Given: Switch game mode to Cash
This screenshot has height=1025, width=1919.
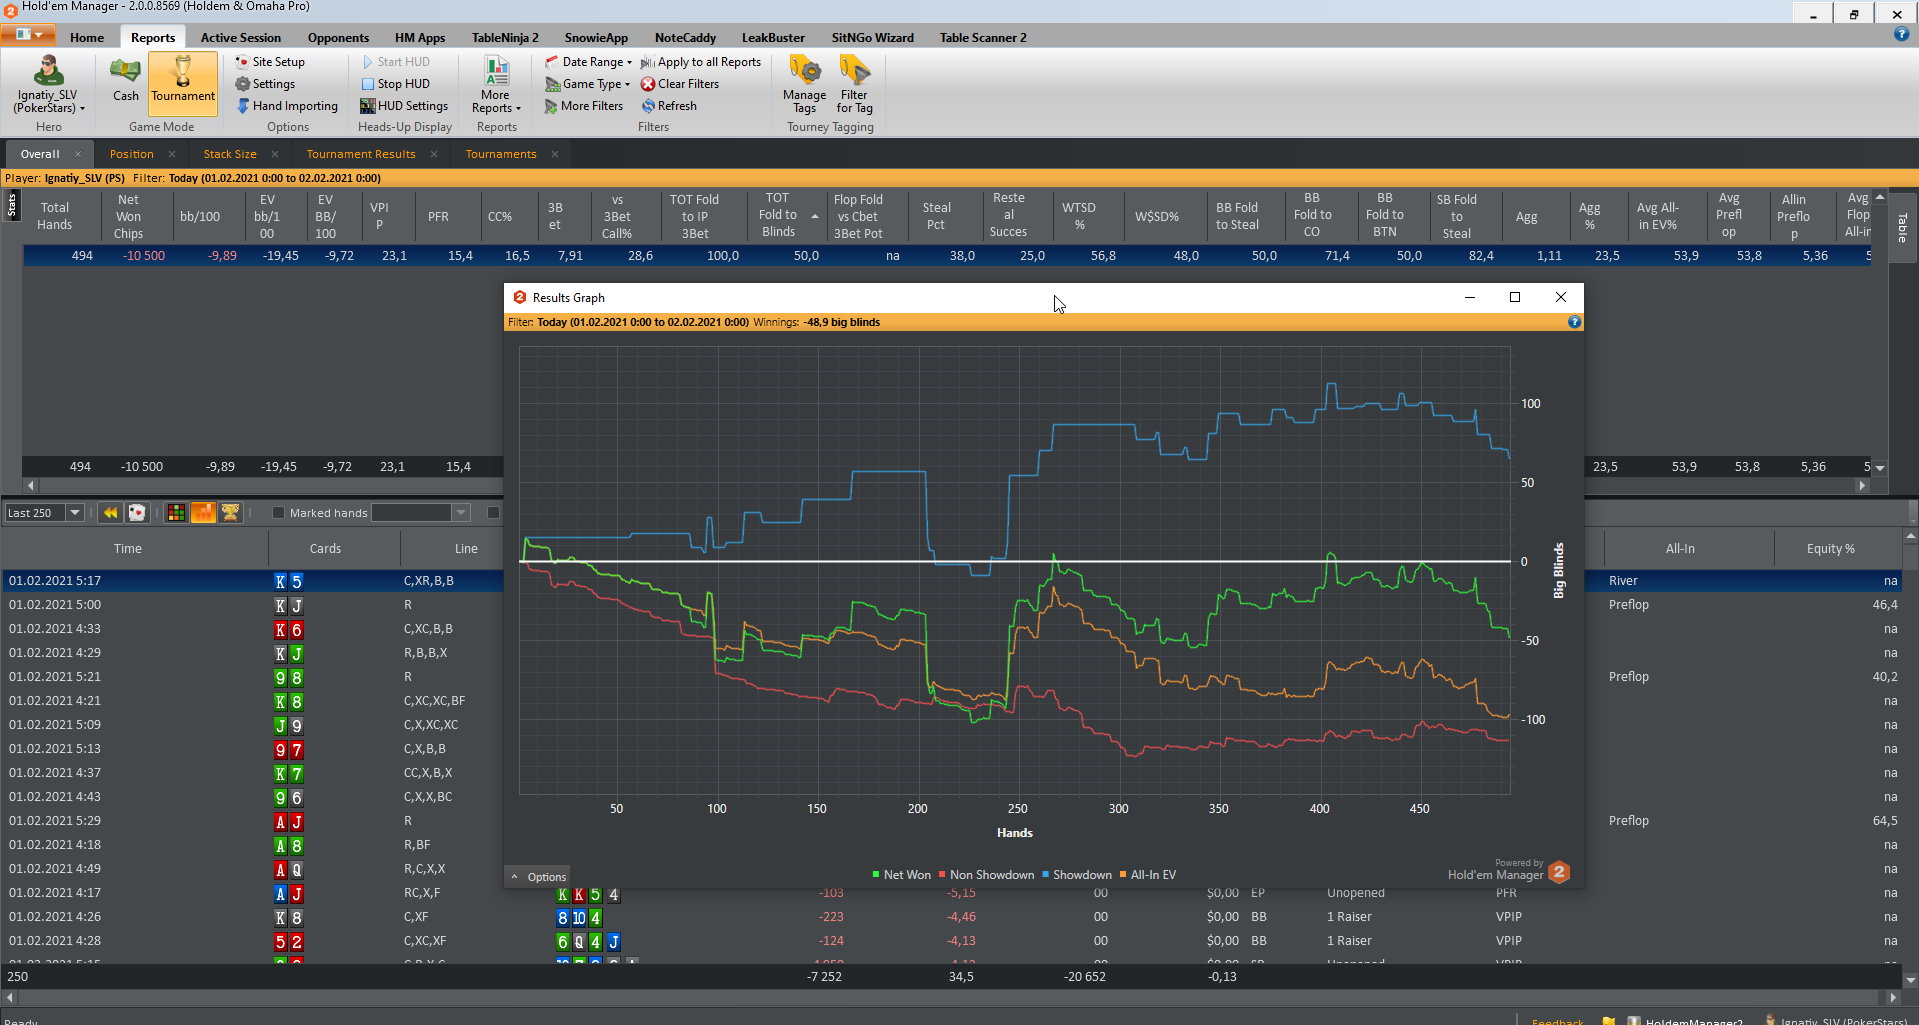Looking at the screenshot, I should (x=126, y=80).
